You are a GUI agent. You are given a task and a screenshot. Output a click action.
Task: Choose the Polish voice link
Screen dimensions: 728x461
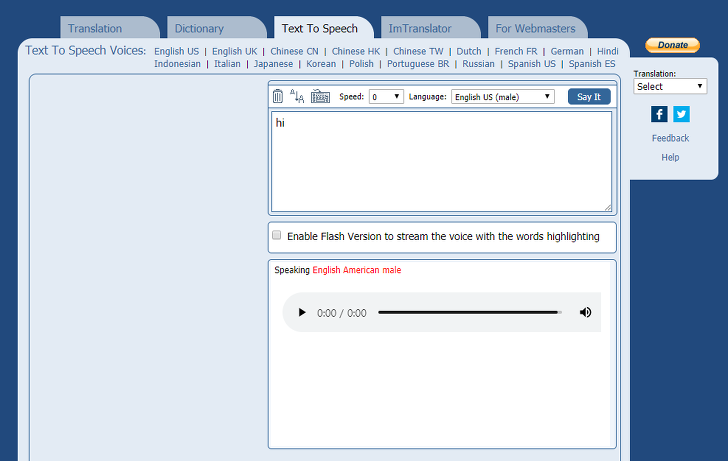361,64
